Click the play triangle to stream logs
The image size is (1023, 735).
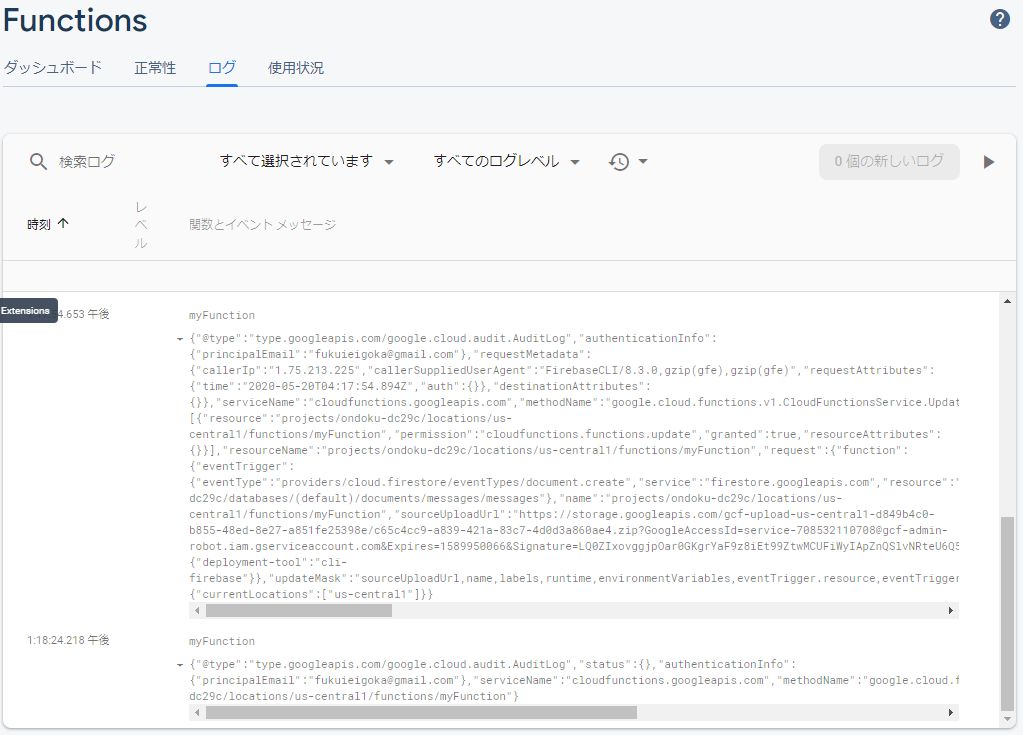point(988,162)
